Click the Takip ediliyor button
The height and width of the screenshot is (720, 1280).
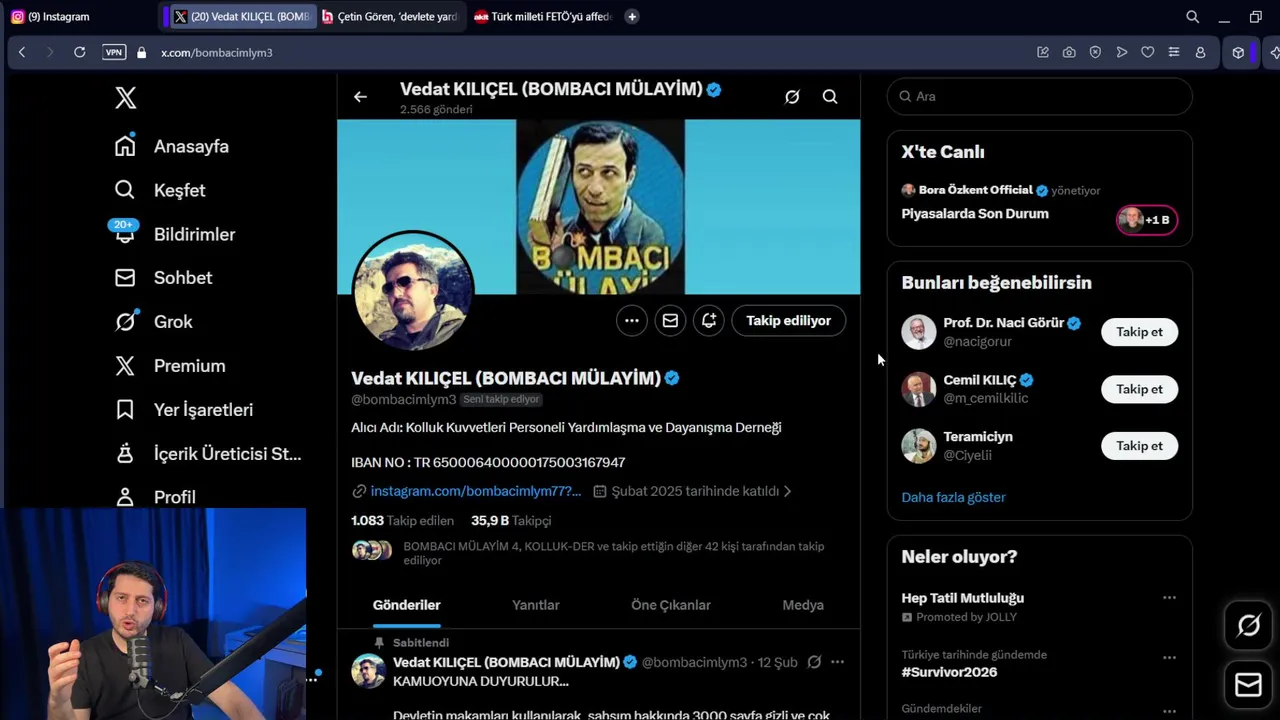[788, 321]
